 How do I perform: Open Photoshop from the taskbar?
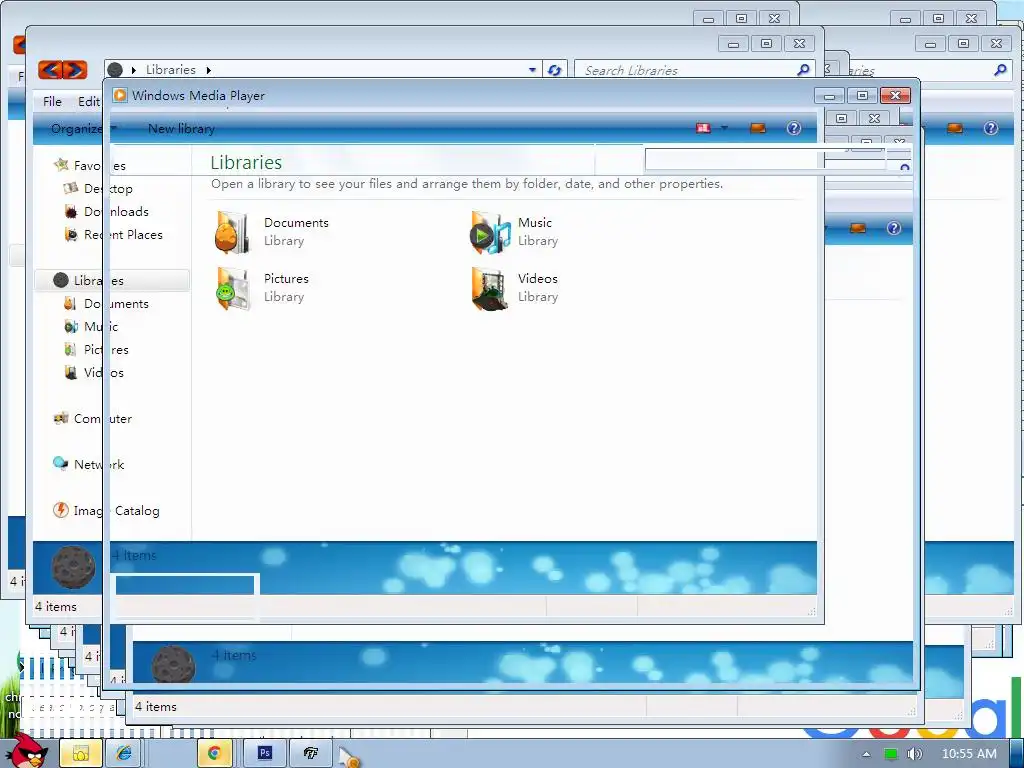click(x=264, y=754)
